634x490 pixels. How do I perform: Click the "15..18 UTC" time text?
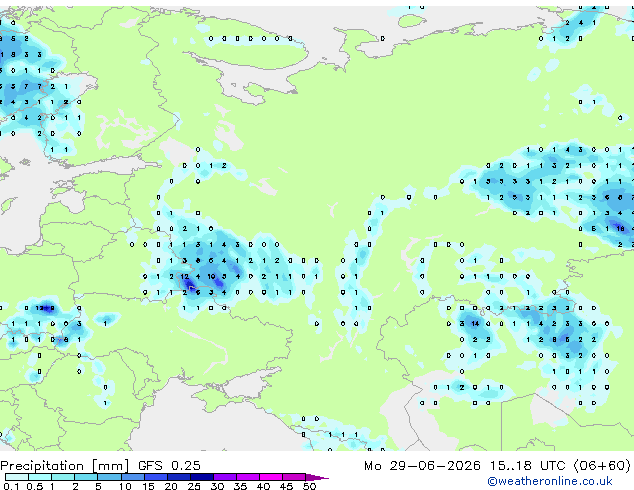point(527,466)
